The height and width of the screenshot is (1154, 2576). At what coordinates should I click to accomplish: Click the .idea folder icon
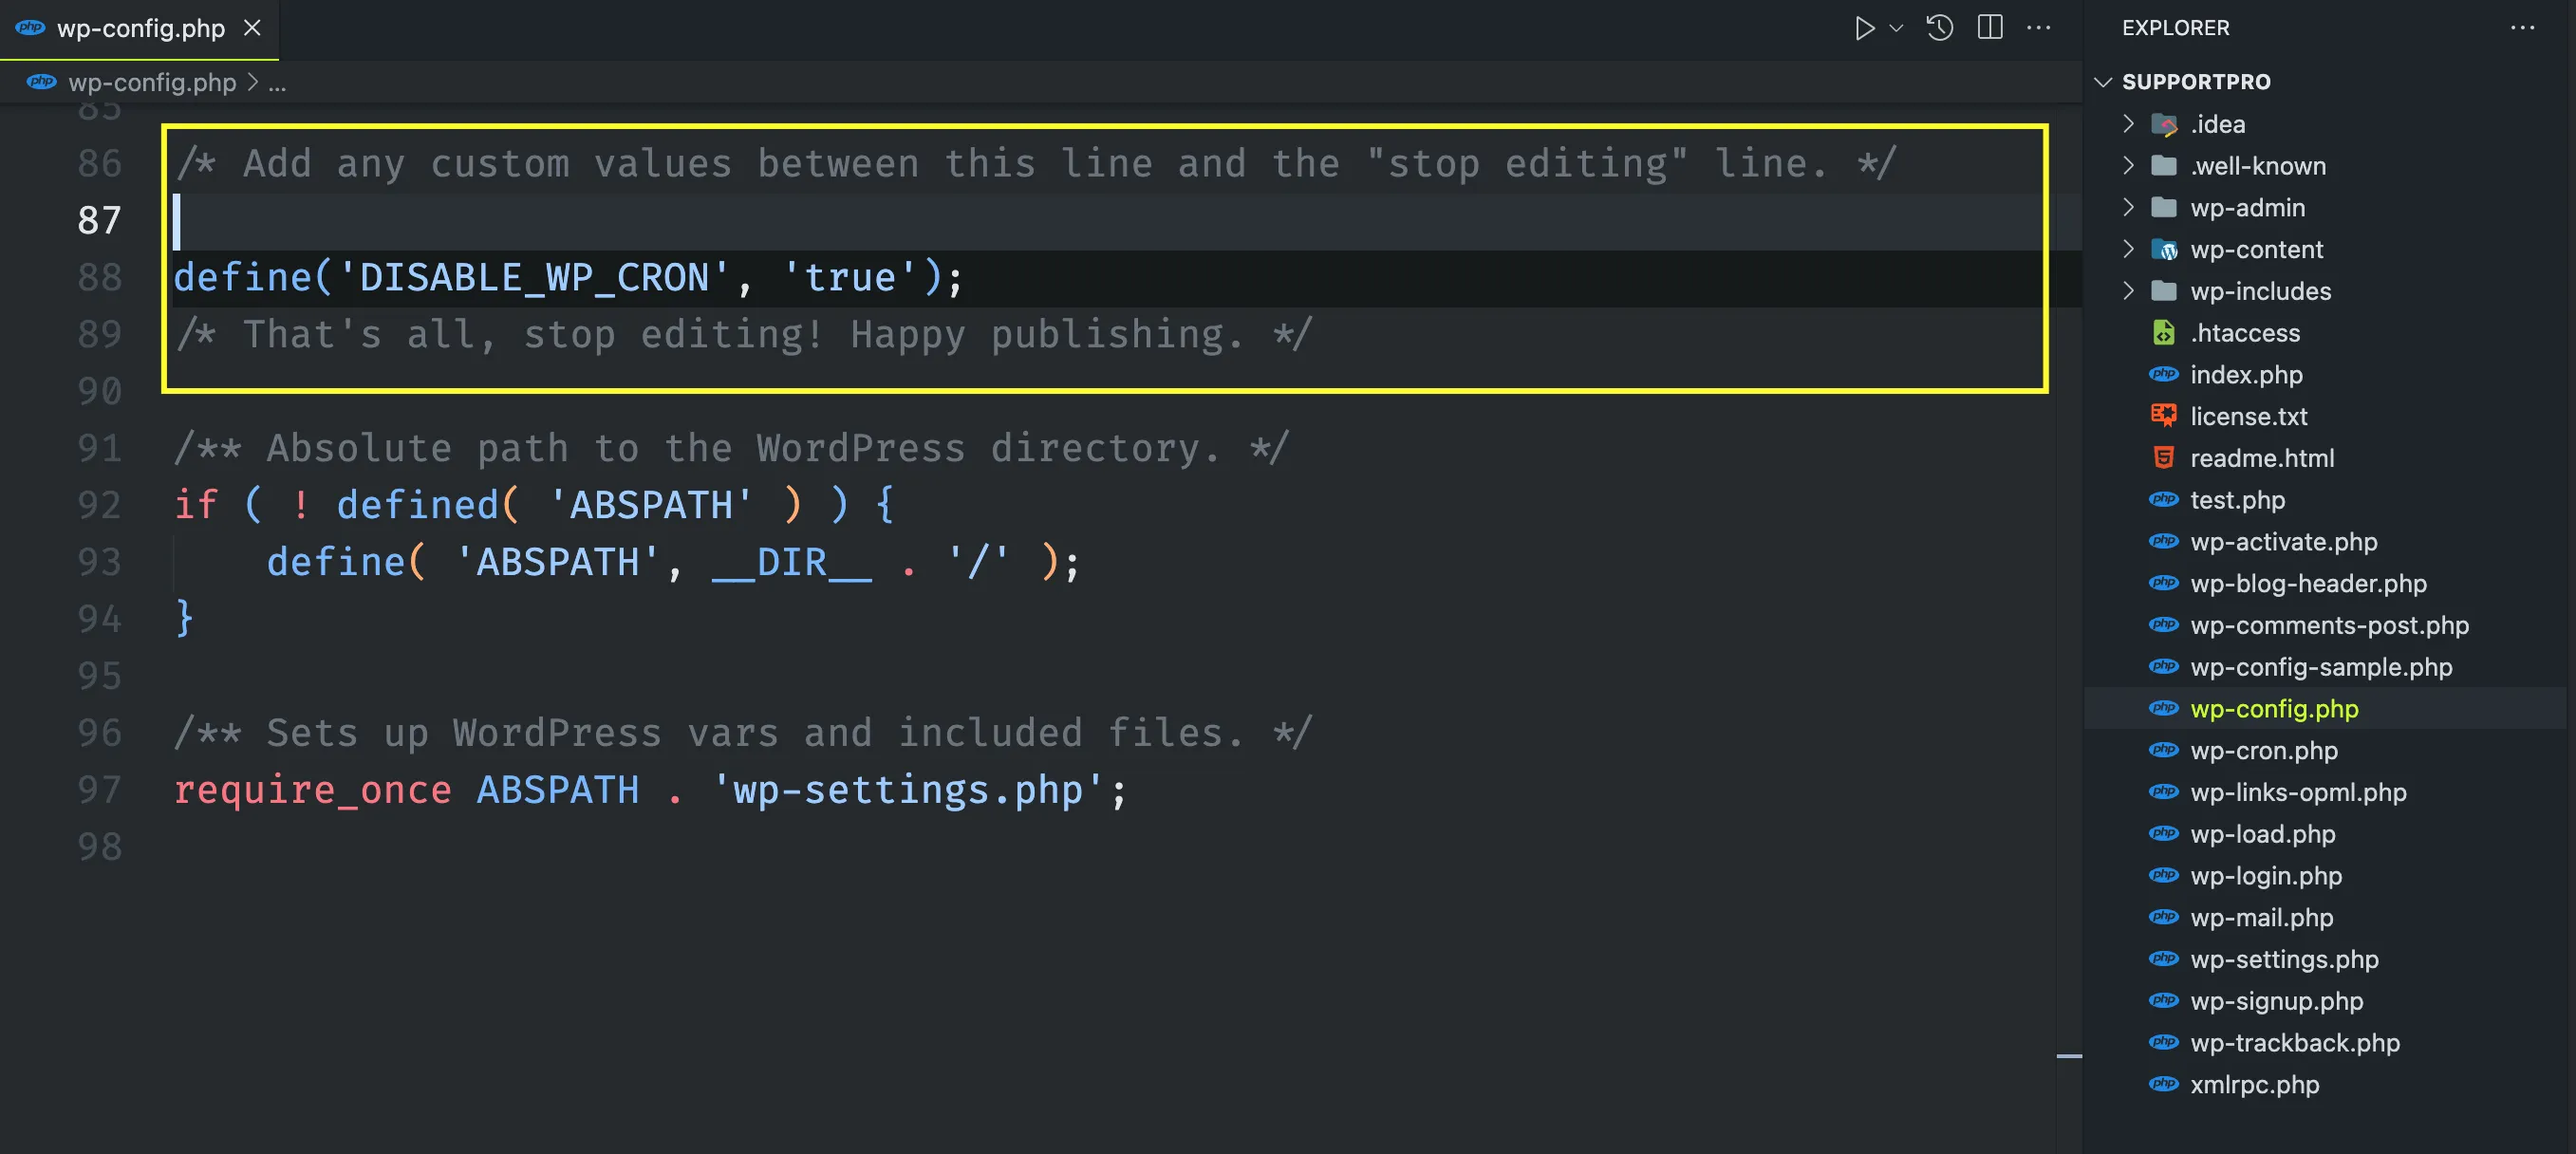pos(2164,124)
